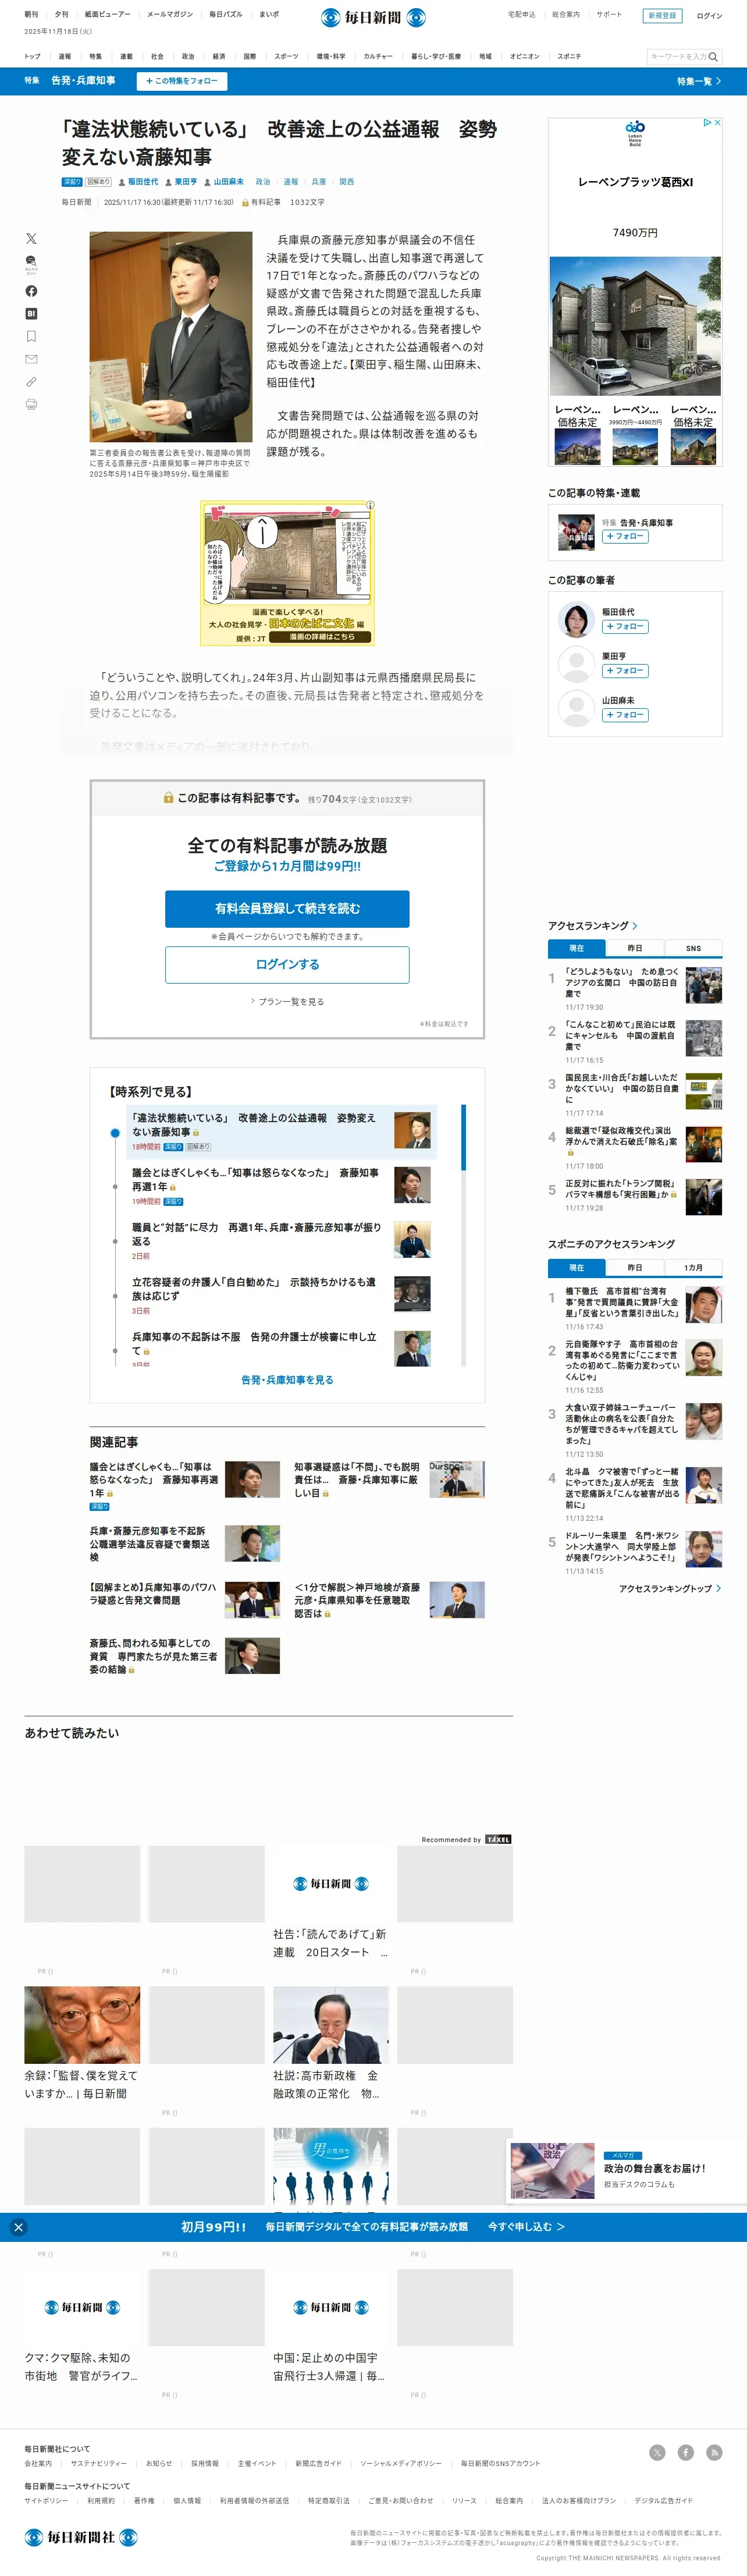Open オピニオン in main navigation
Viewport: 747px width, 2576px height.
click(x=524, y=57)
